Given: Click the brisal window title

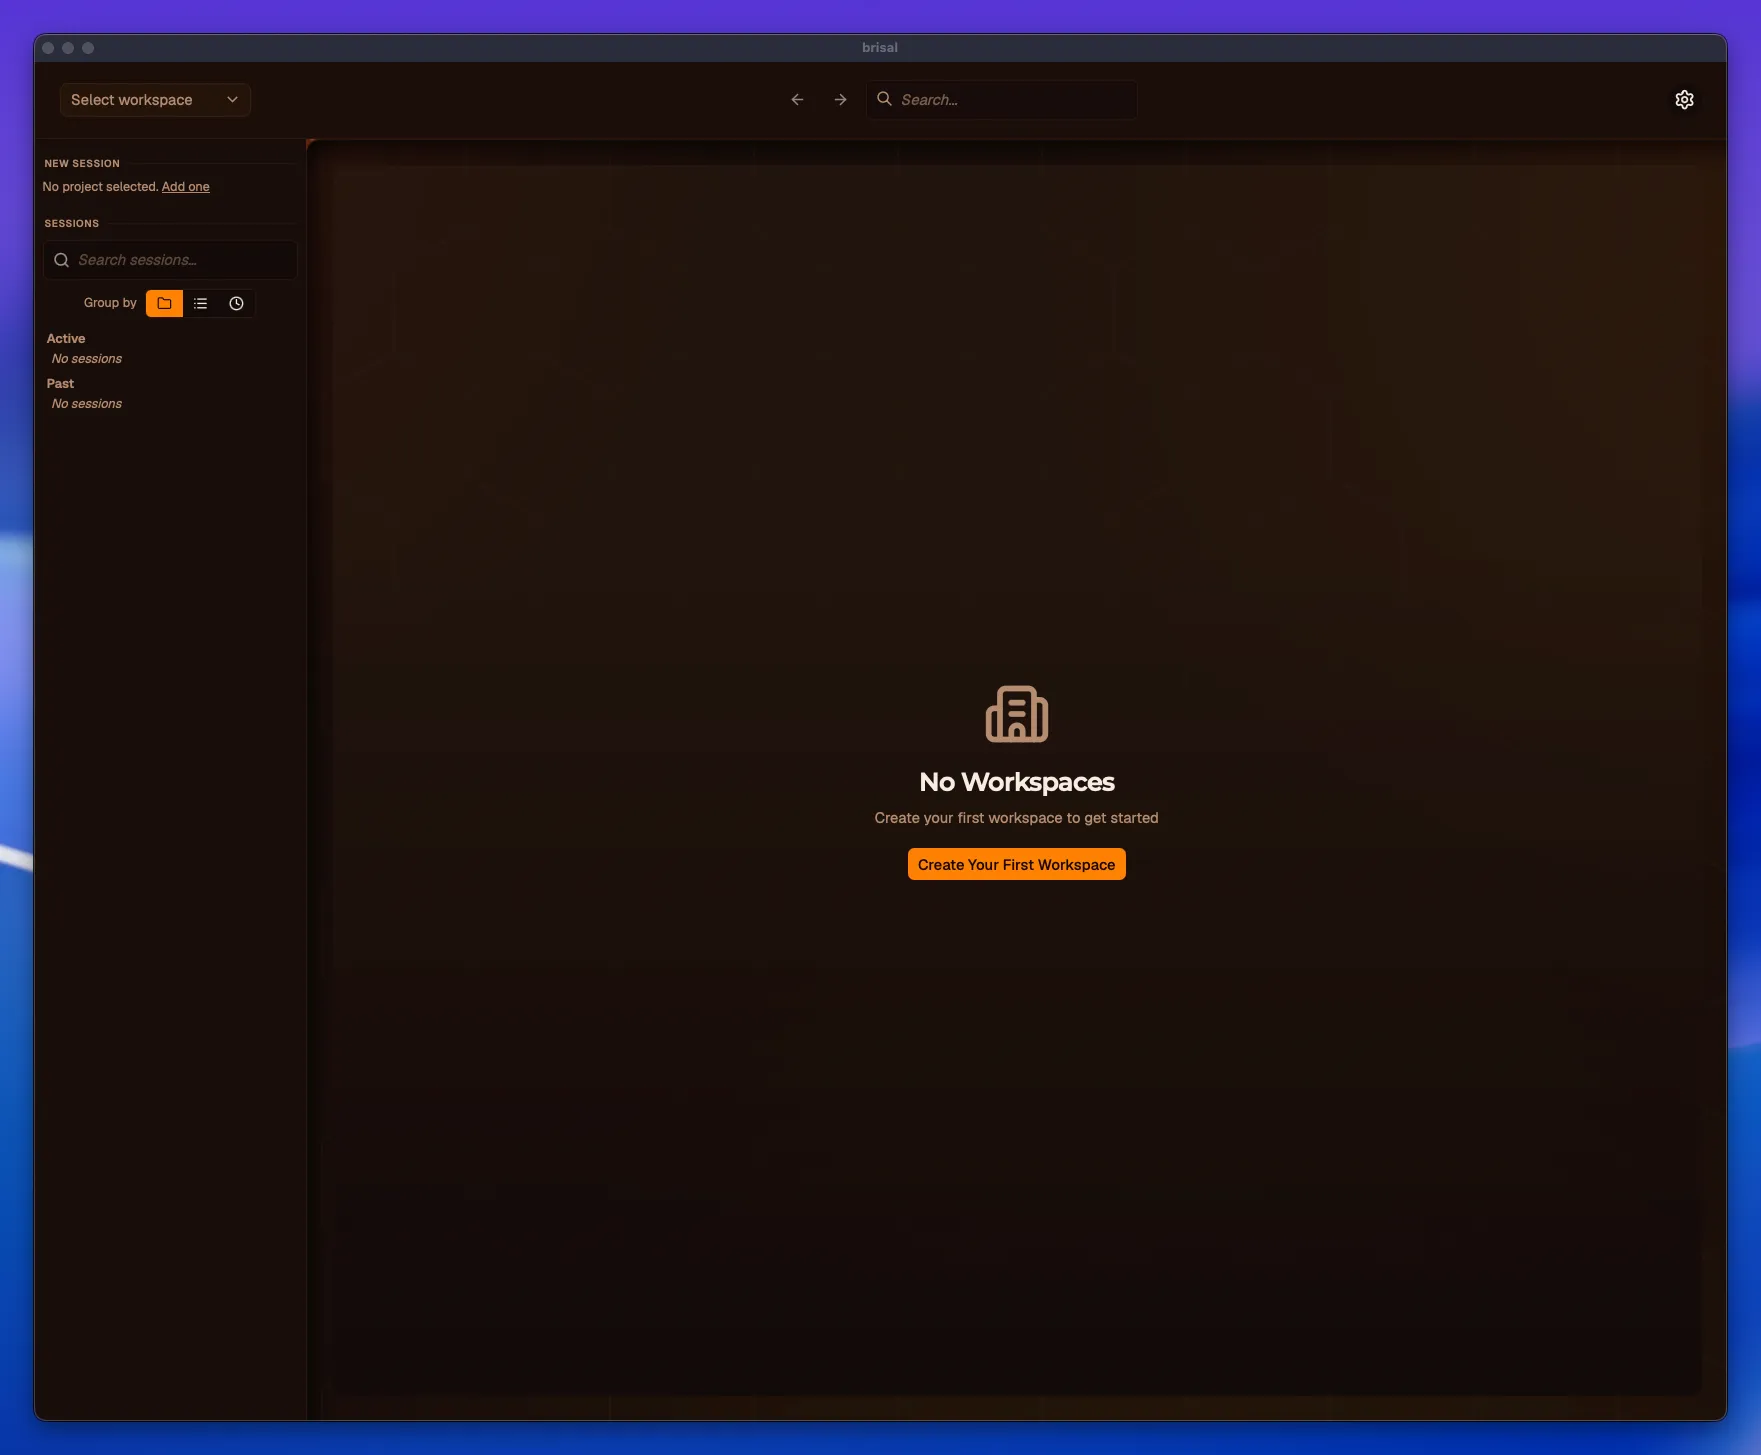Looking at the screenshot, I should [880, 48].
